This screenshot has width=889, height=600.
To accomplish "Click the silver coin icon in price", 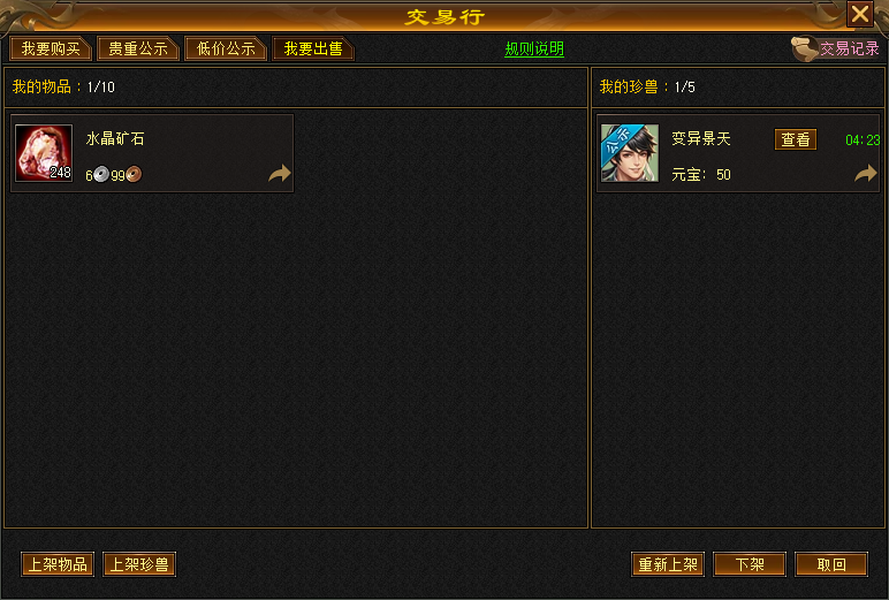I will pos(101,174).
